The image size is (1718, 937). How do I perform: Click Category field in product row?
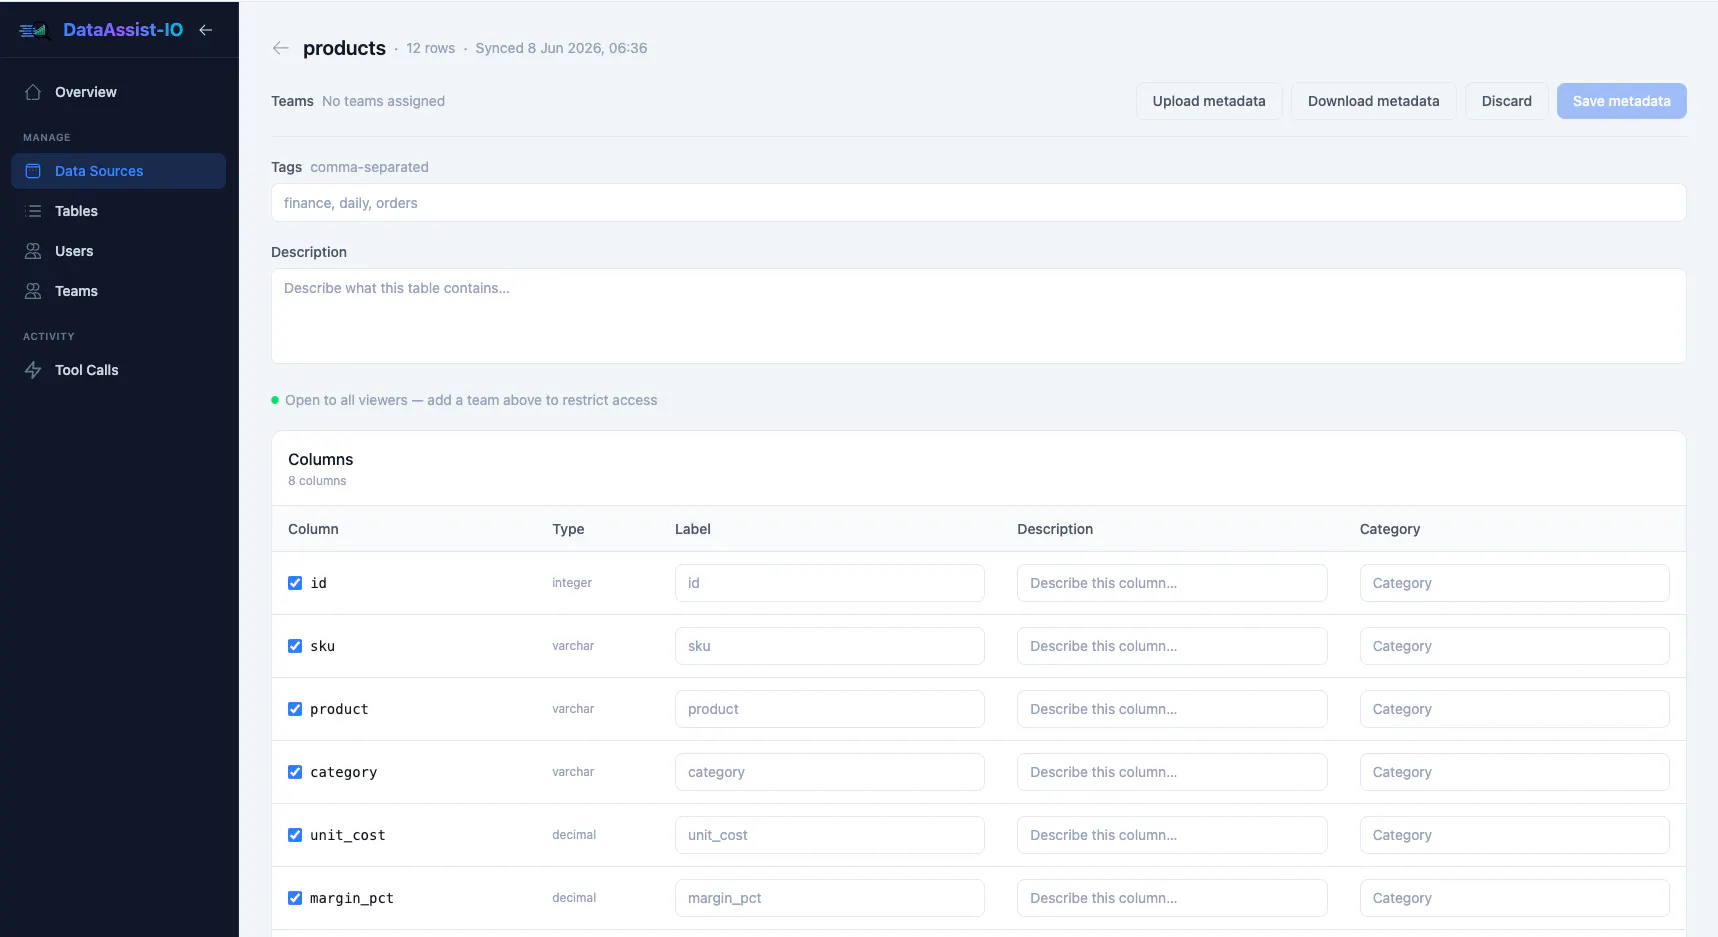tap(1515, 709)
